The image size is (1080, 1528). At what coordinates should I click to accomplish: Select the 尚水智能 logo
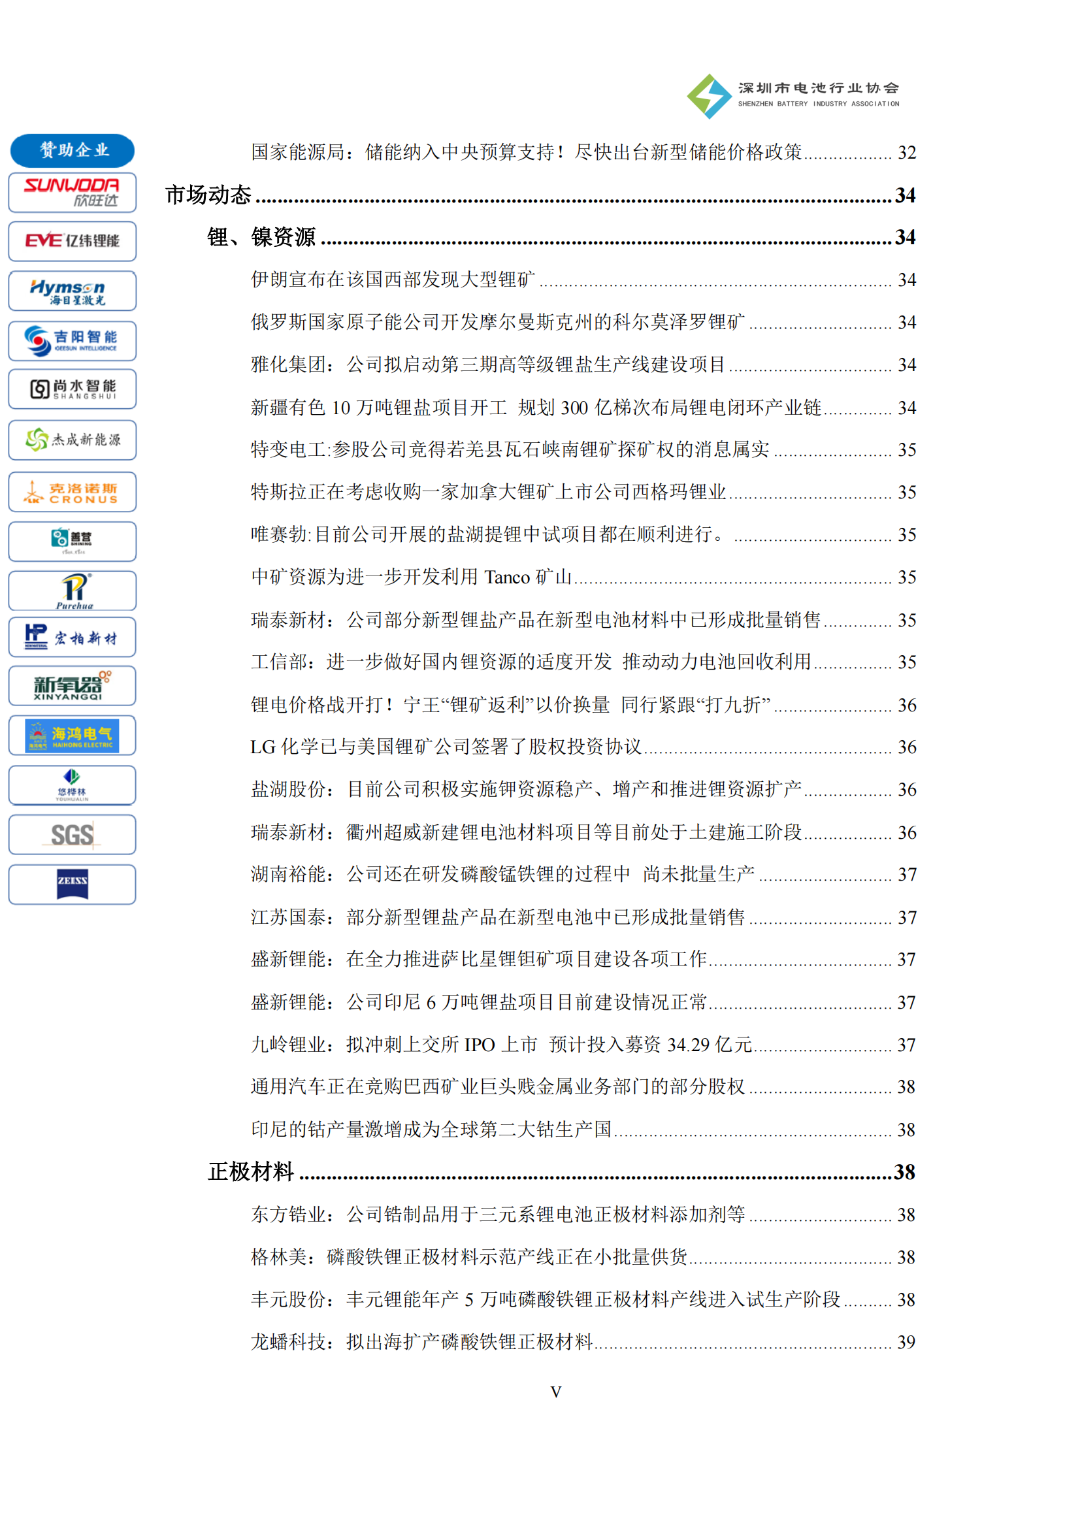72,389
